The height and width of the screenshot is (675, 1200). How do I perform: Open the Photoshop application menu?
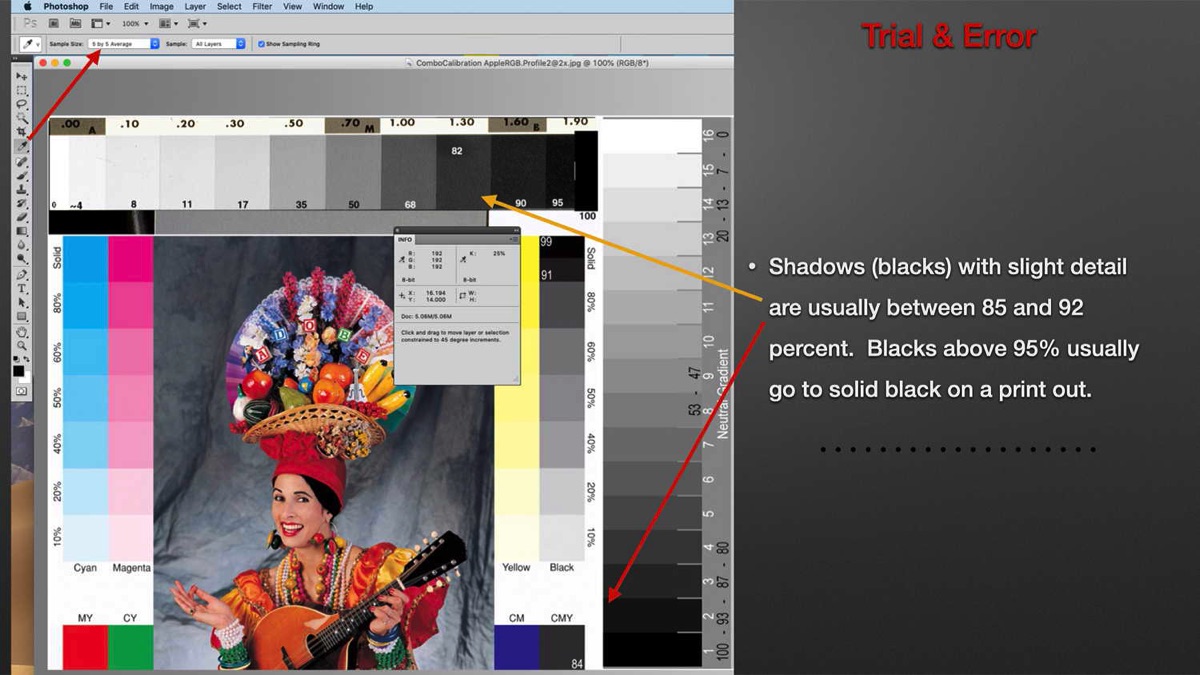66,6
